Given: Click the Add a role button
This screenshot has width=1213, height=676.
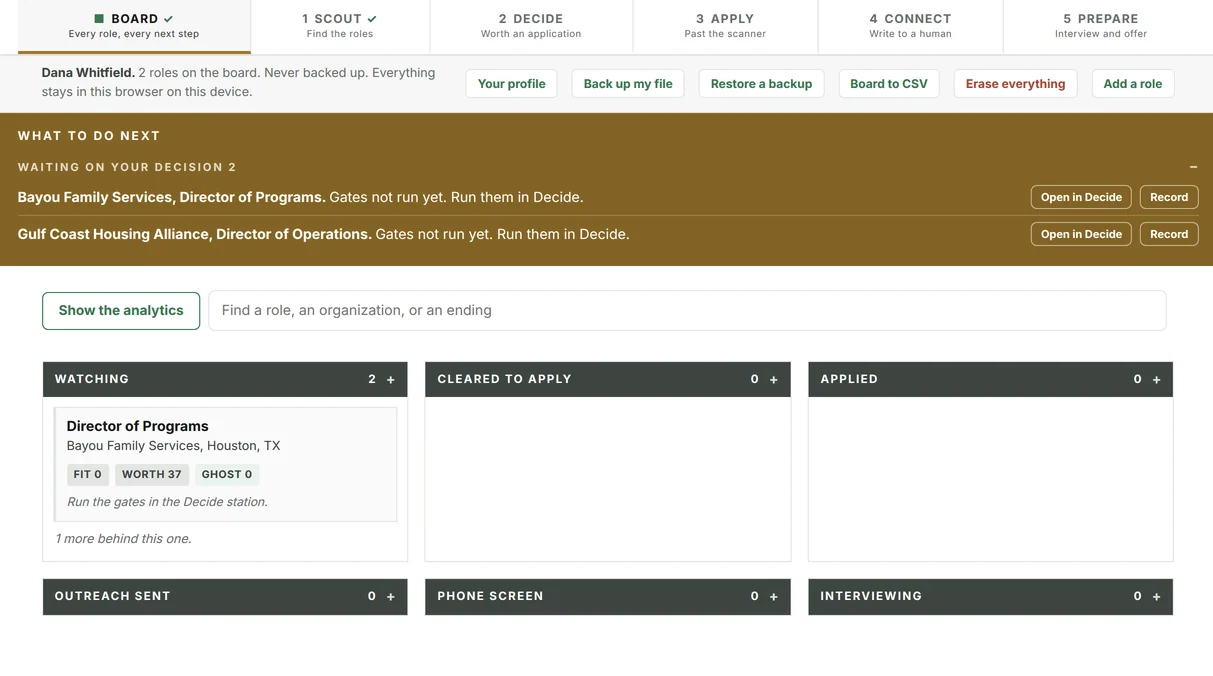Looking at the screenshot, I should point(1133,84).
